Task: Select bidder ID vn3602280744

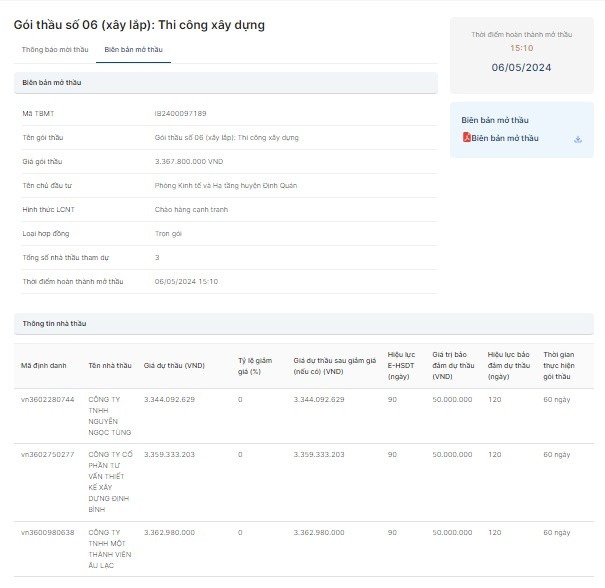Action: point(47,399)
